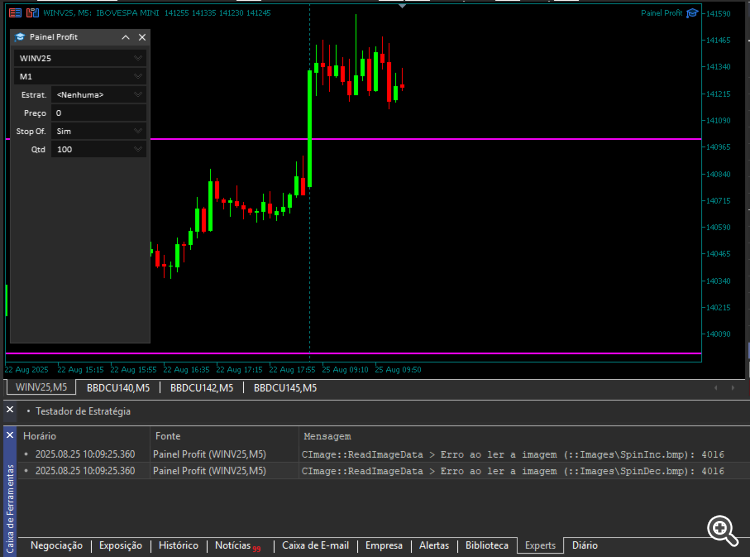Click the graduation cap icon in the Painel Profit title

coord(20,37)
